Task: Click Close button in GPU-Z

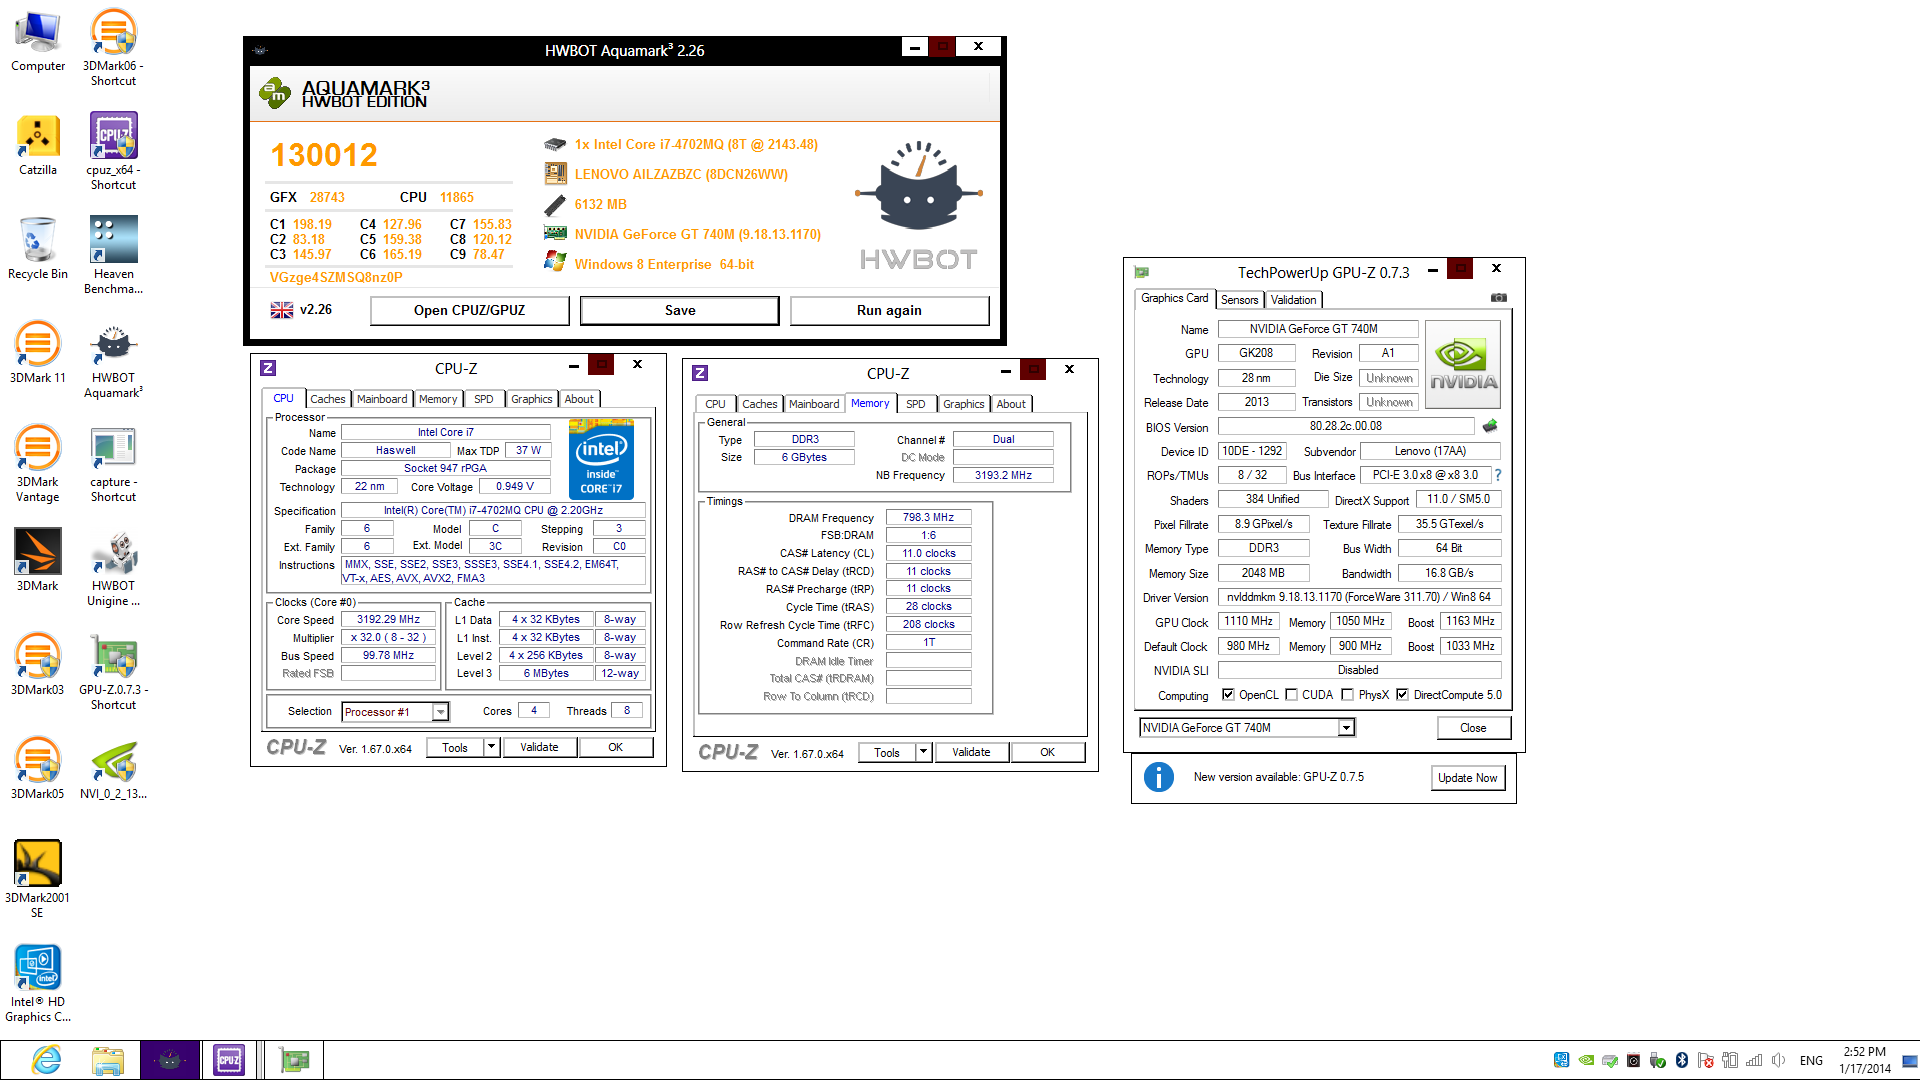Action: 1473,728
